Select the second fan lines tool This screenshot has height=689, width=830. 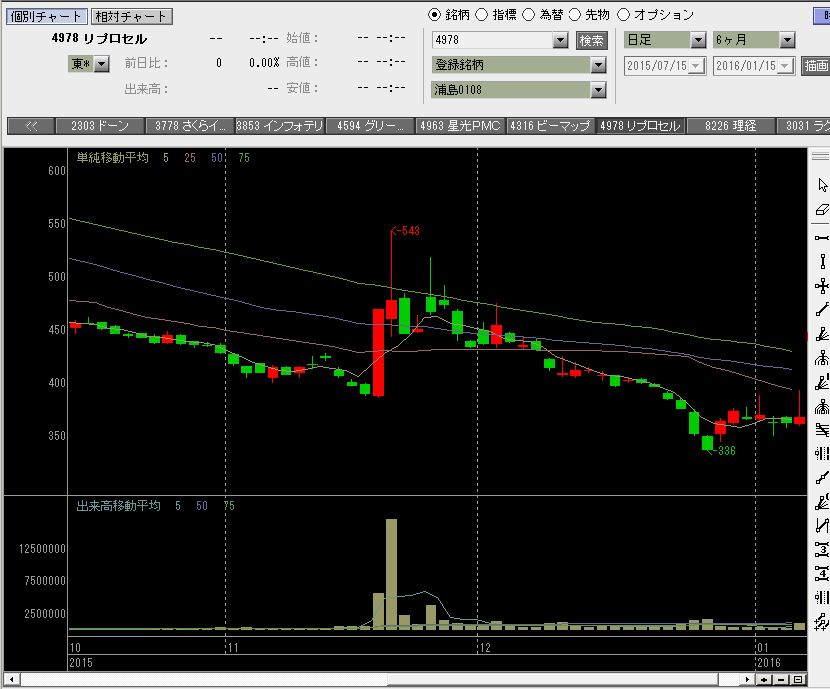point(822,382)
